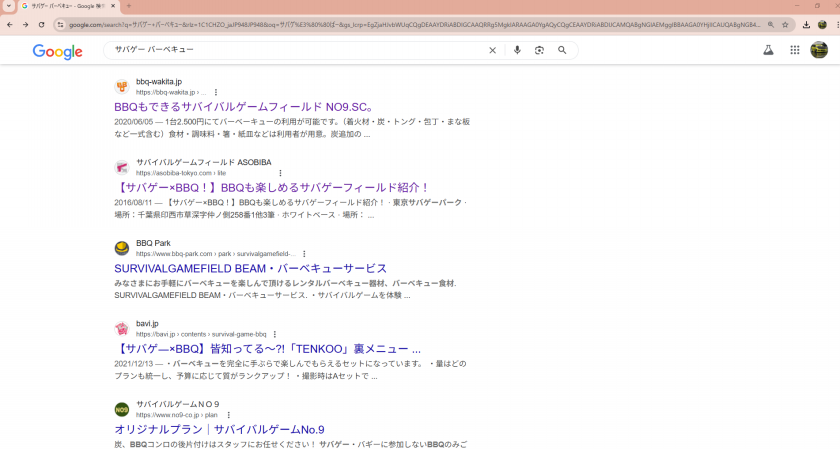This screenshot has height=449, width=840.
Task: Open Search Labs flask icon
Action: pyautogui.click(x=768, y=50)
